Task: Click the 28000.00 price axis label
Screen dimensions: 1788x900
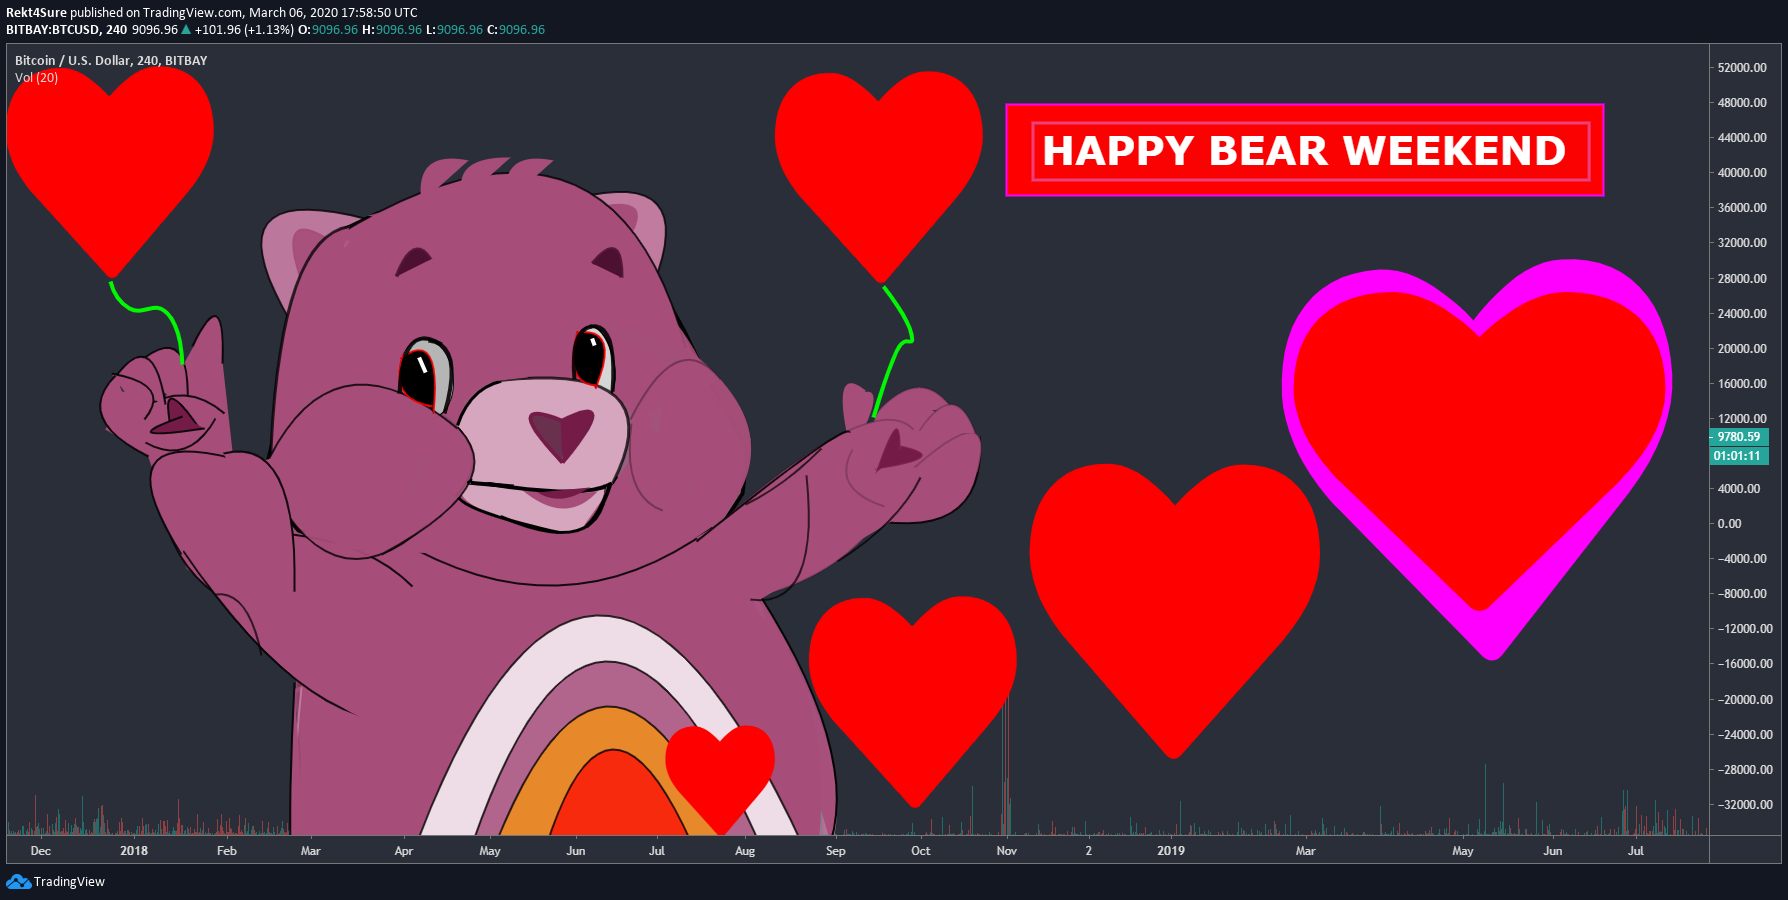Action: pyautogui.click(x=1742, y=279)
